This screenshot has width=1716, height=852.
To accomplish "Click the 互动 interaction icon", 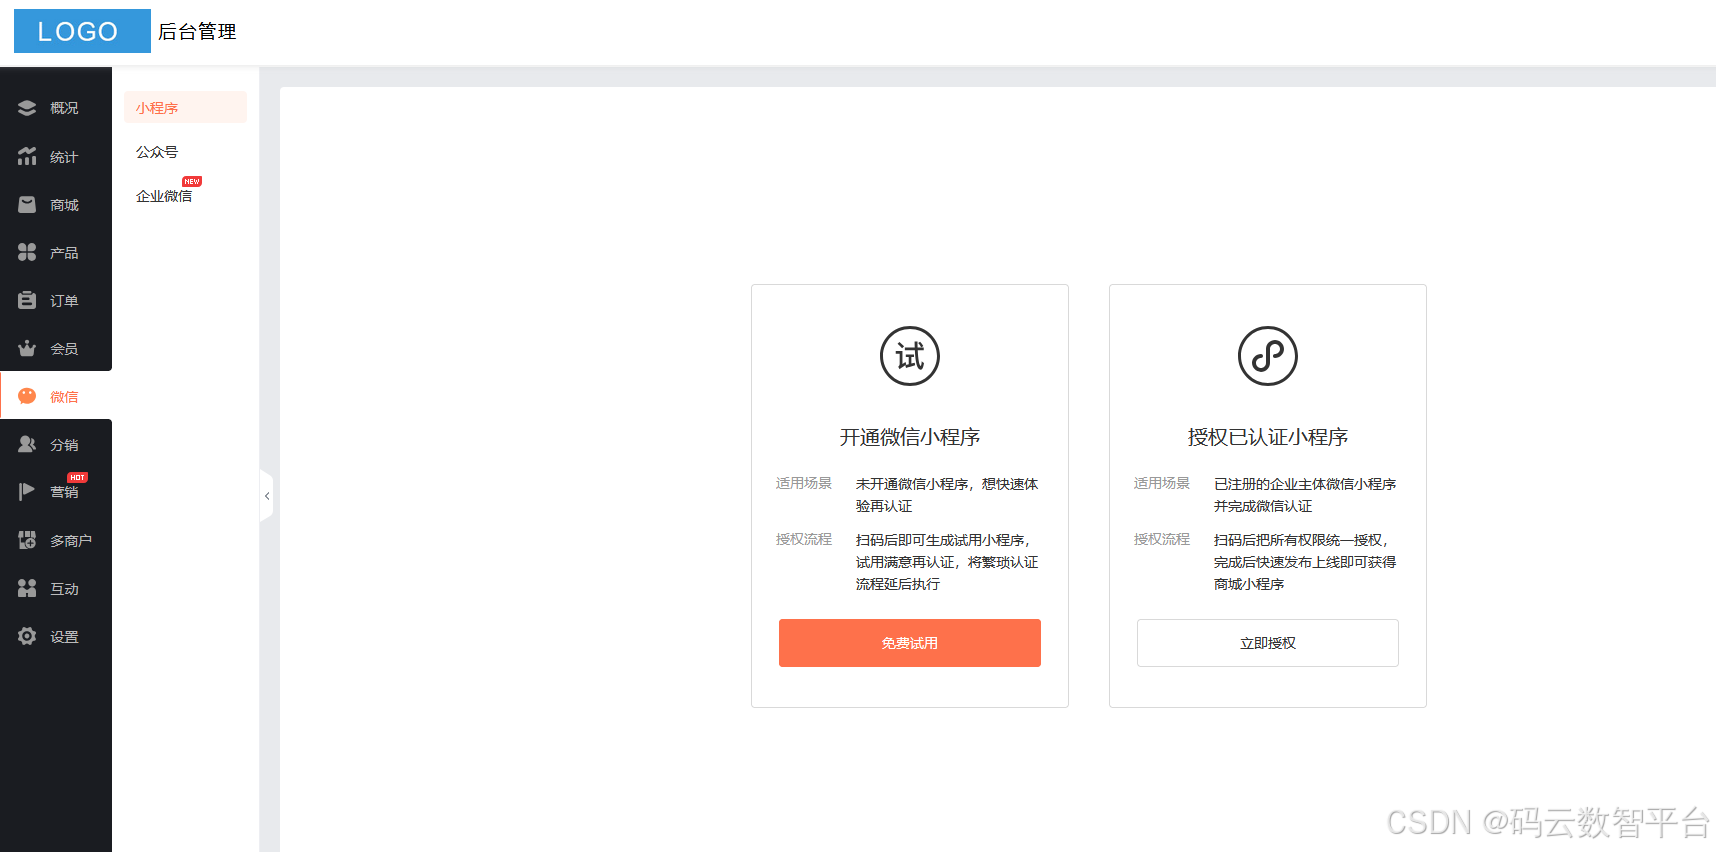I will click(x=27, y=588).
